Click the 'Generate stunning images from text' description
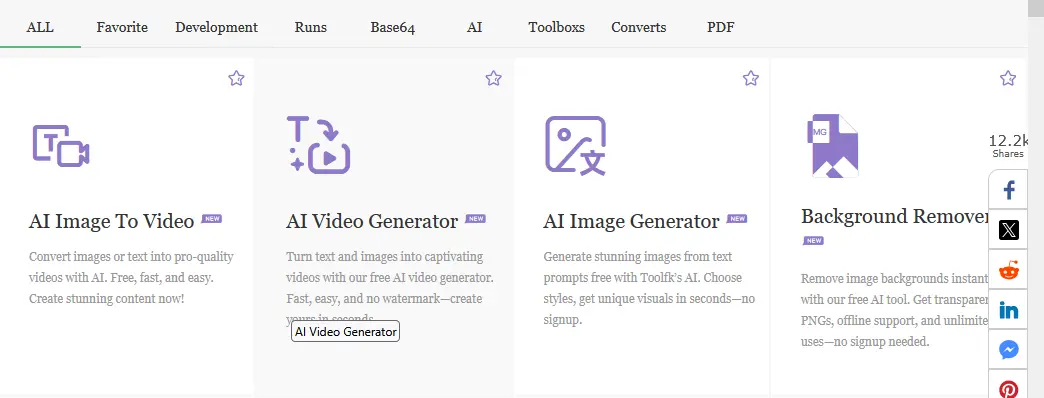 tap(649, 288)
